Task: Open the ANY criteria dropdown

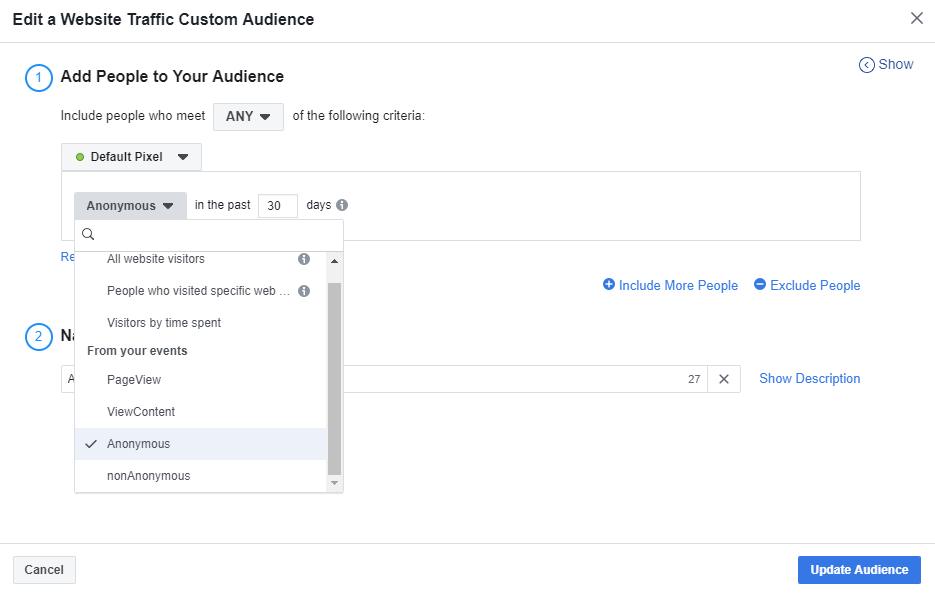Action: 248,116
